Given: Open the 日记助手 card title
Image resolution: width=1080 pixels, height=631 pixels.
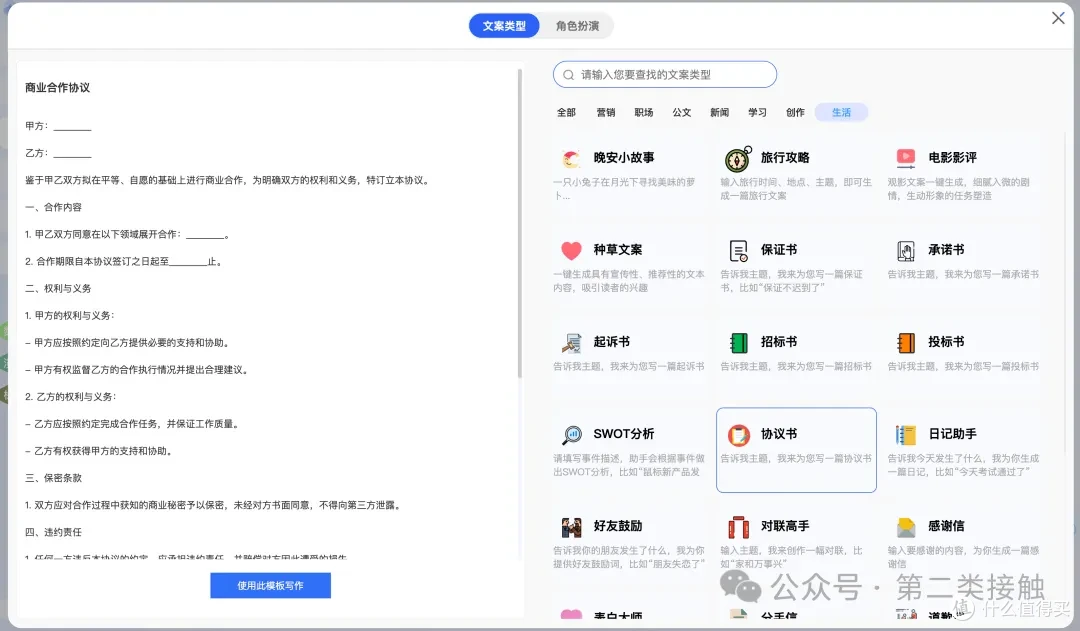Looking at the screenshot, I should click(x=952, y=434).
